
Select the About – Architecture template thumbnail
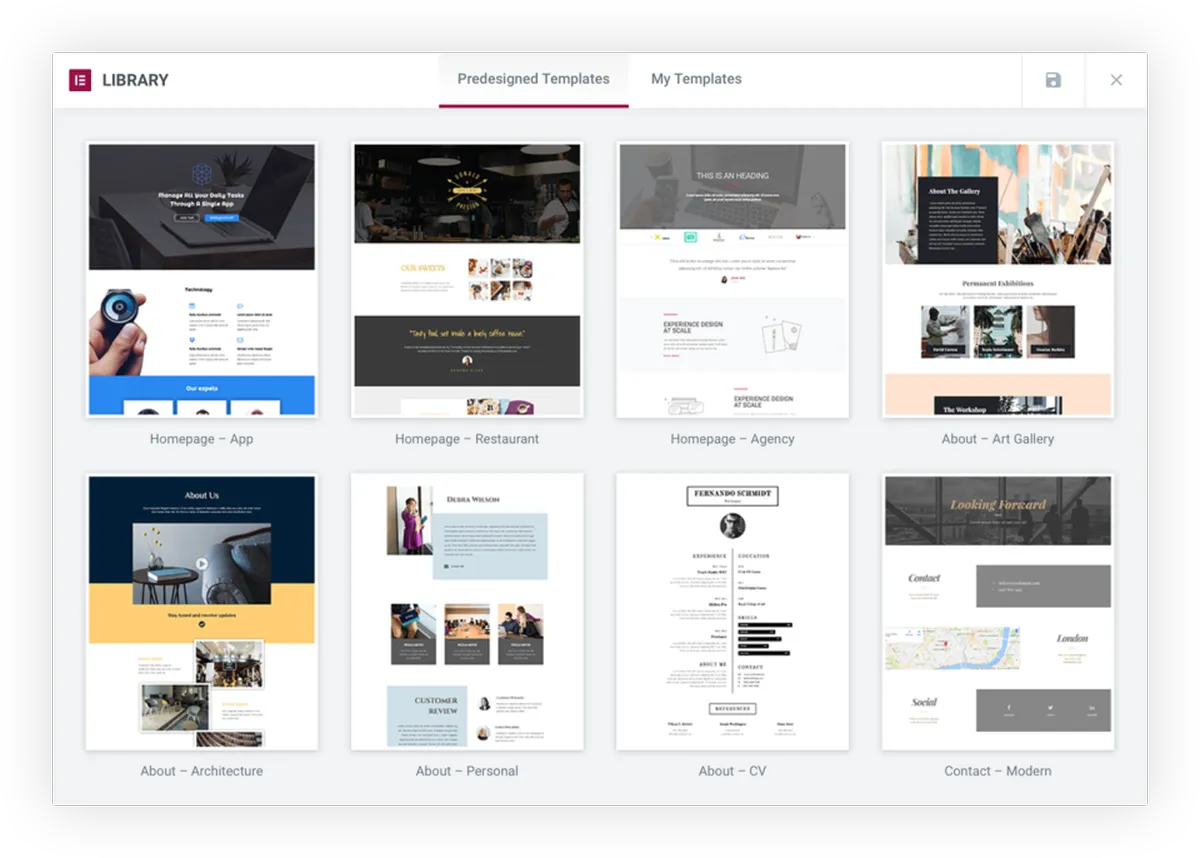click(202, 611)
